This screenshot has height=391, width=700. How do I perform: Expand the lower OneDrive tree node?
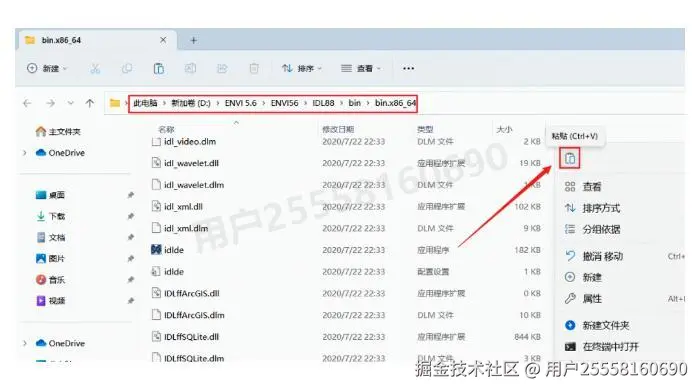(25, 343)
